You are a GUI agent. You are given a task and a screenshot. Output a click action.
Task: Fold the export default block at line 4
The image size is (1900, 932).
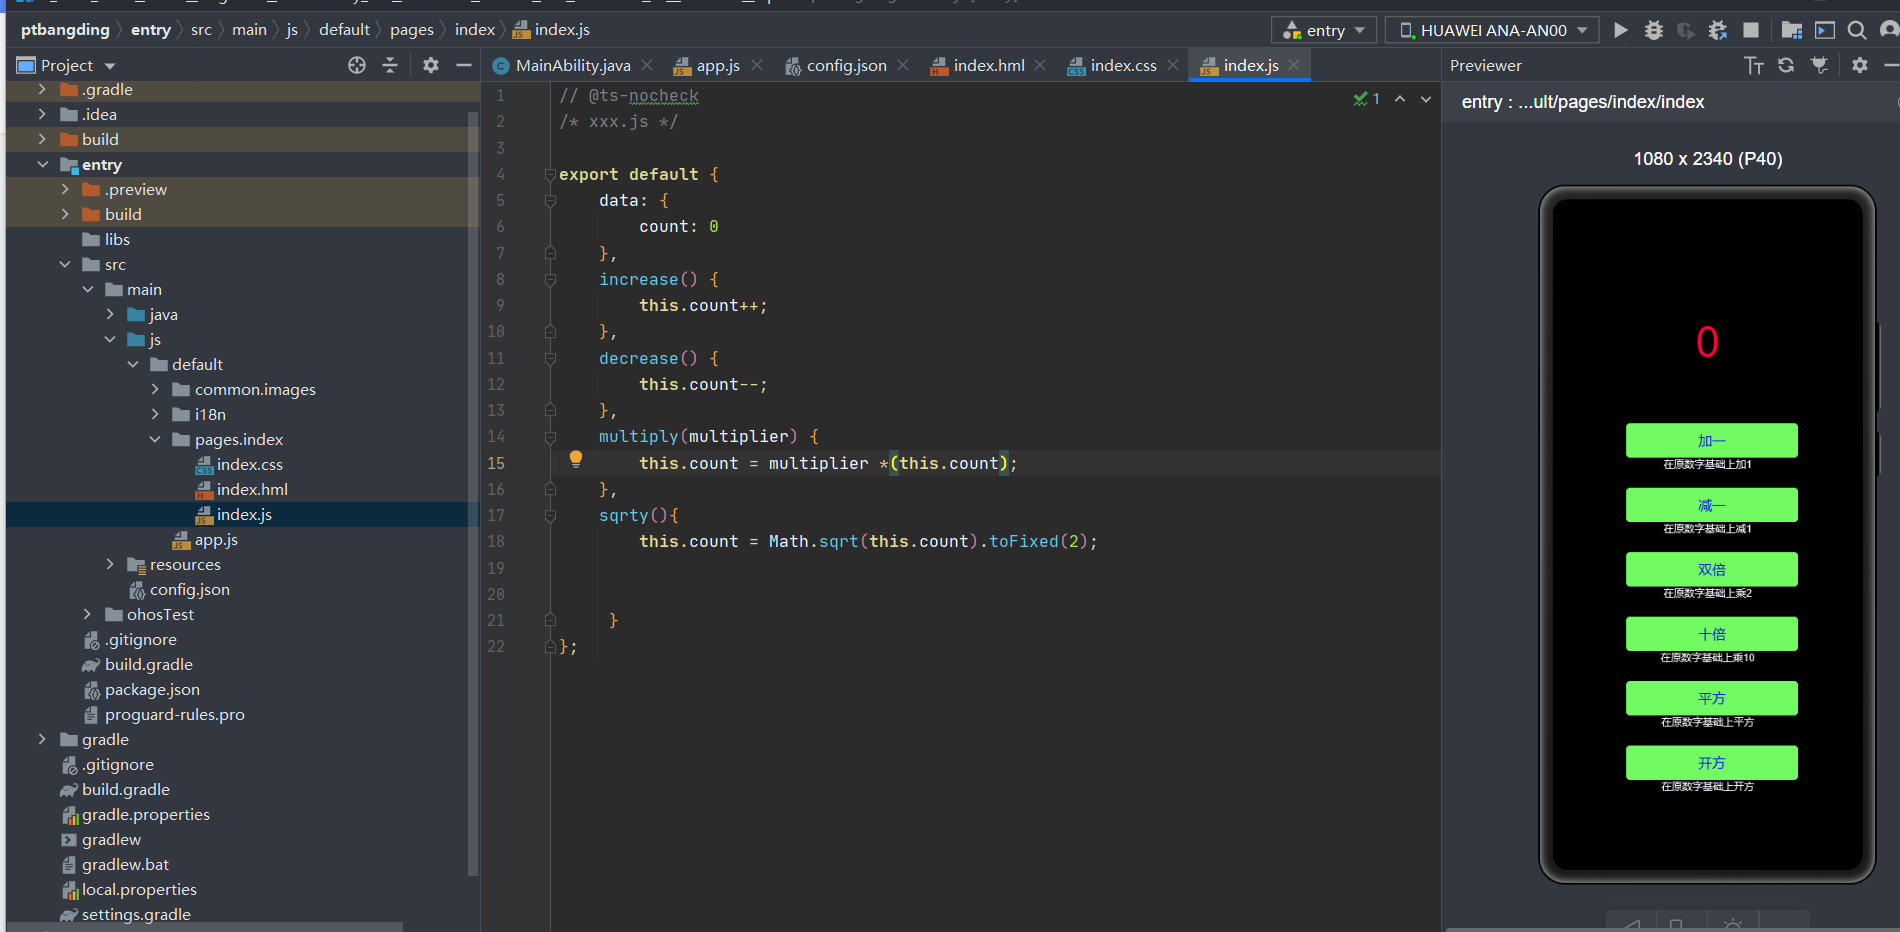(550, 174)
